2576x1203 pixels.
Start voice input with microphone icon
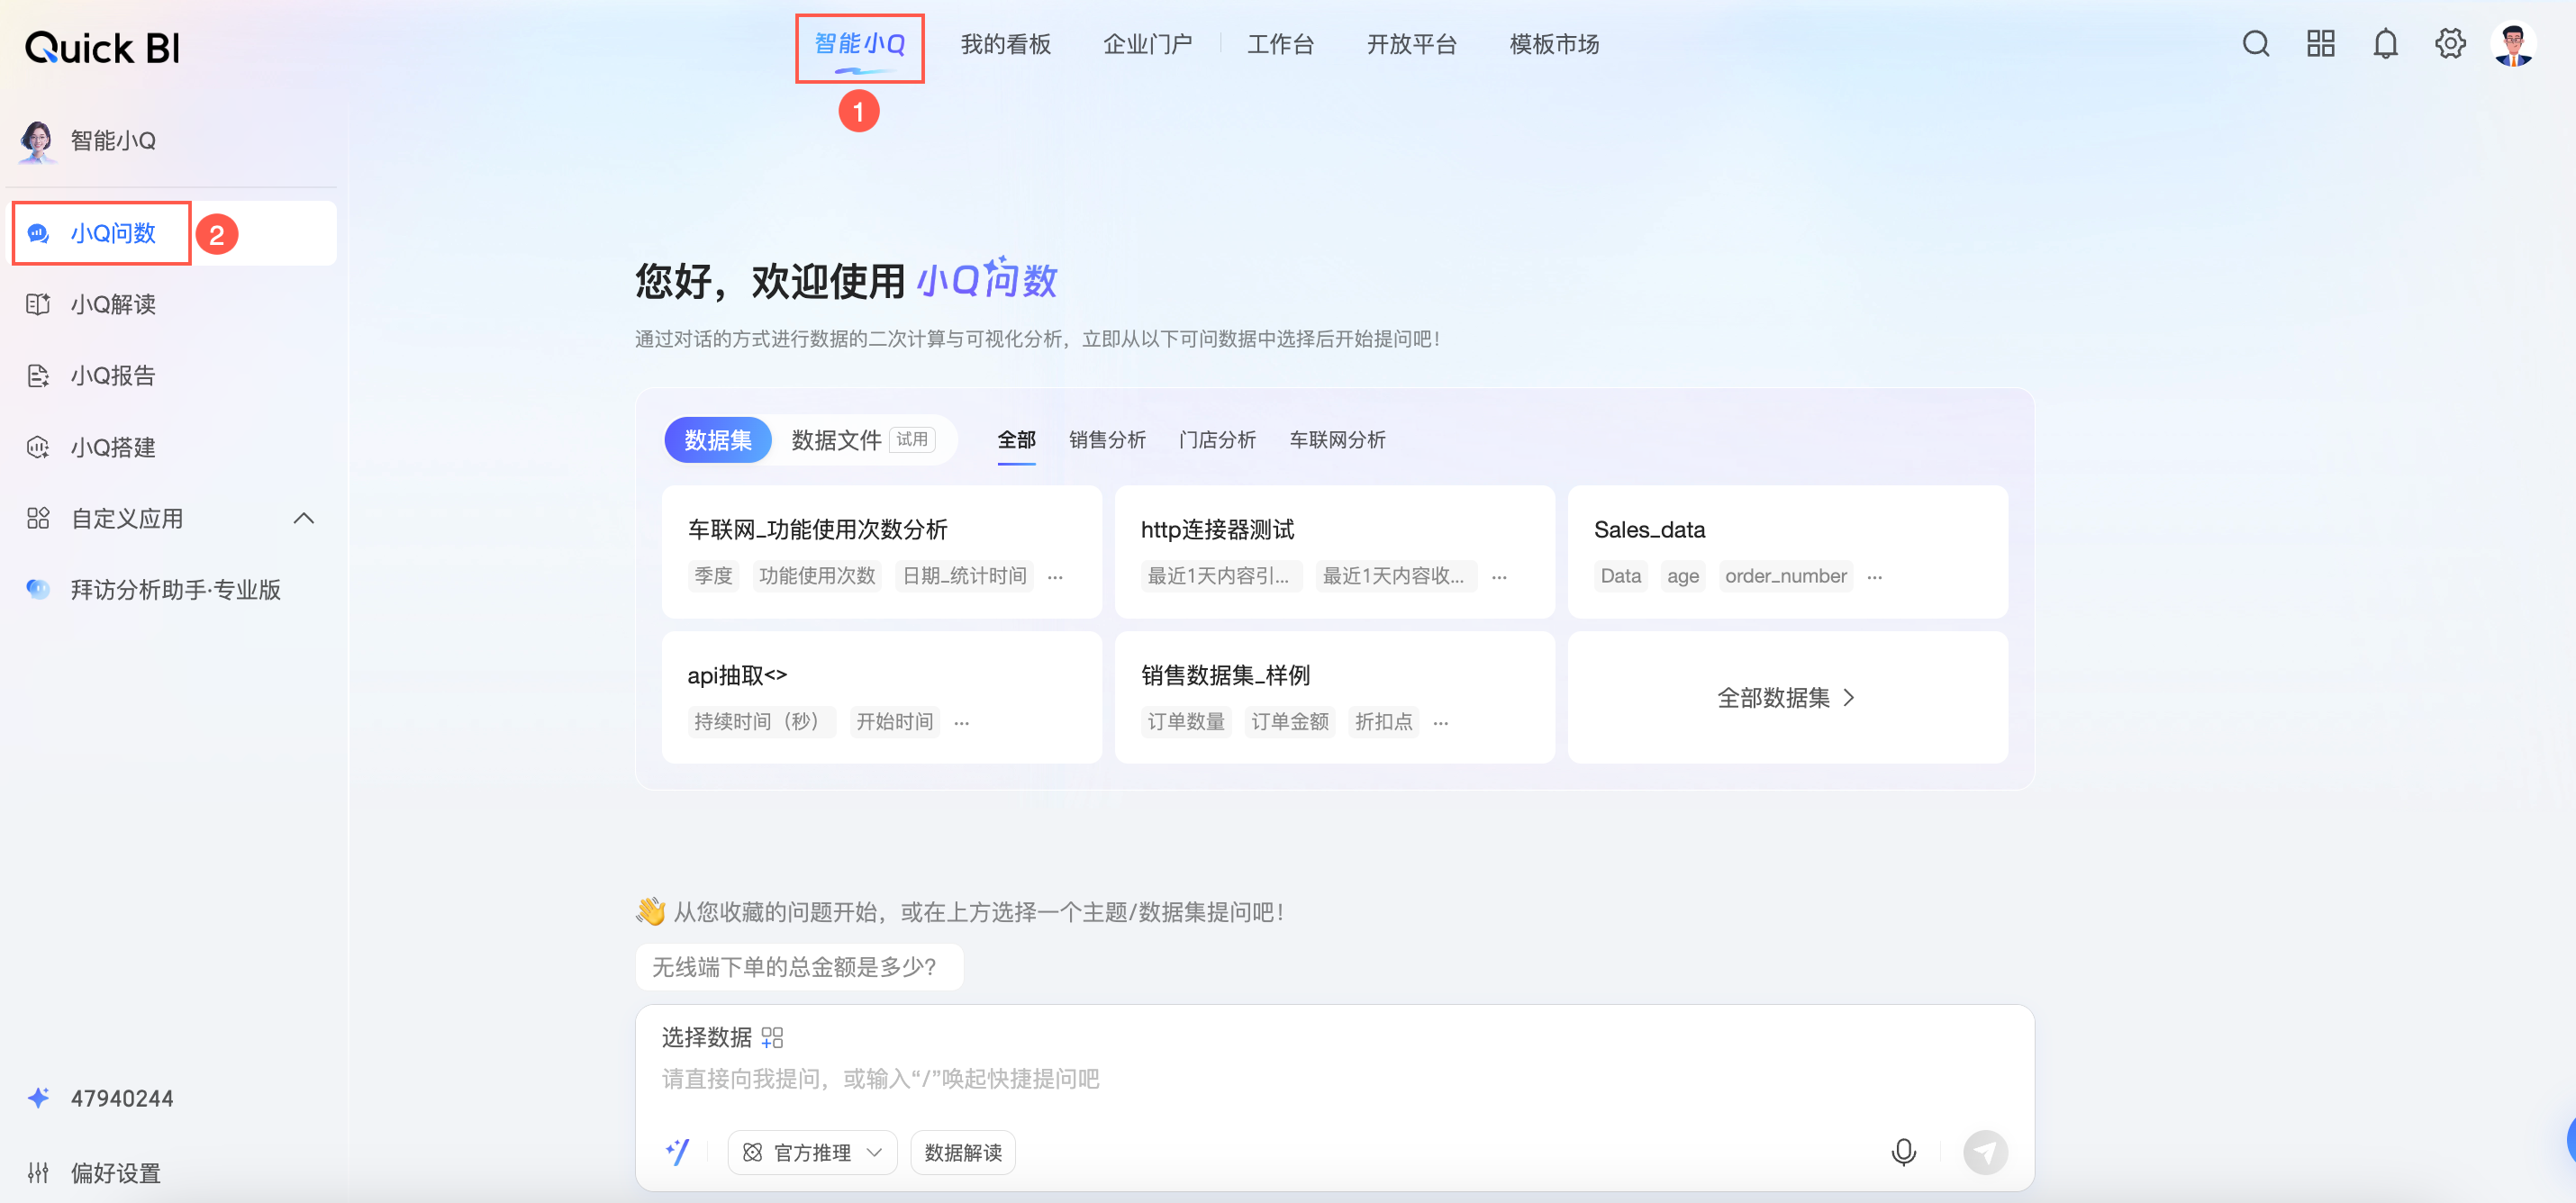[x=1903, y=1152]
